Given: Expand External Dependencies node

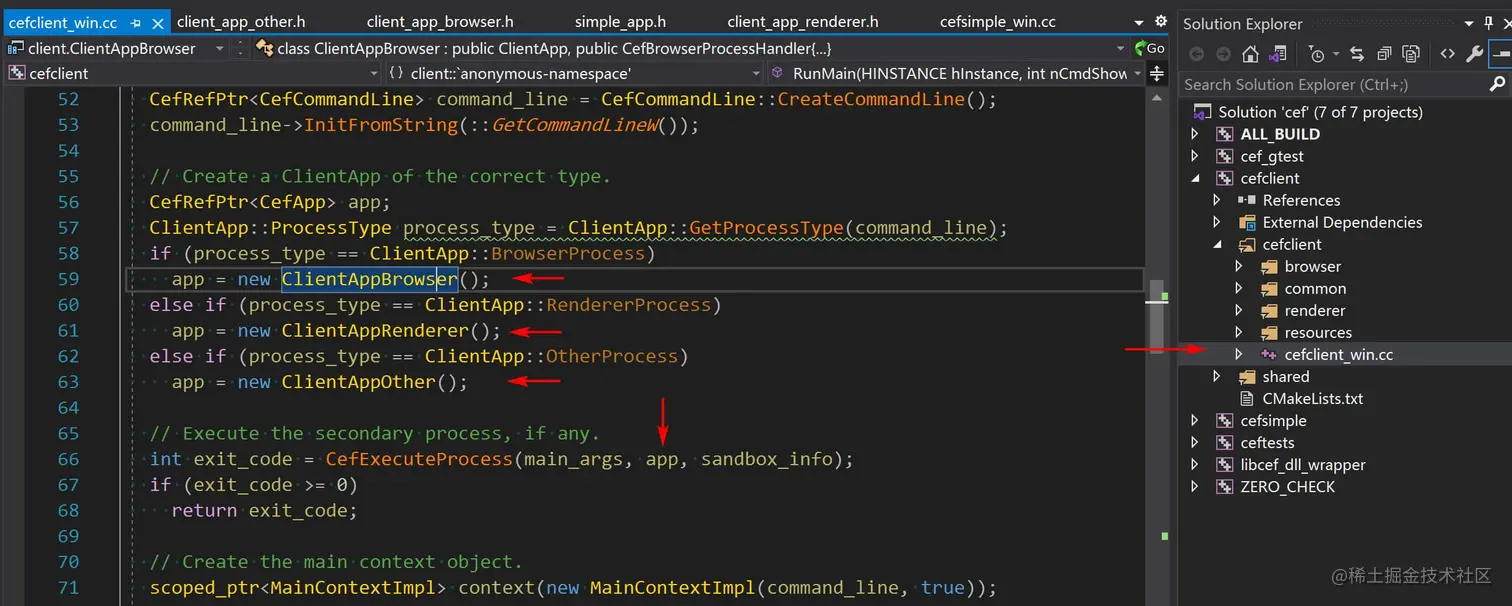Looking at the screenshot, I should point(1217,222).
